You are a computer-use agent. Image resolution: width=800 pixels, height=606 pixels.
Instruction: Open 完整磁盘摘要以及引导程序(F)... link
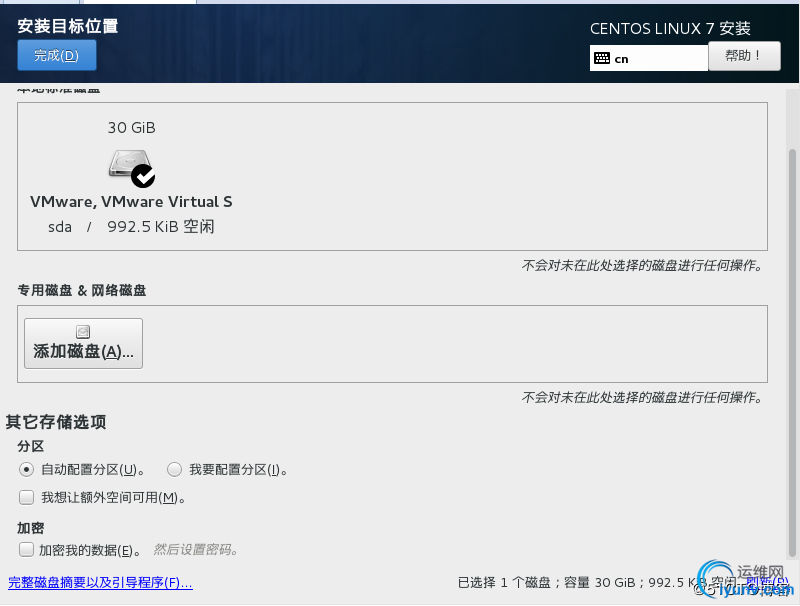click(101, 583)
